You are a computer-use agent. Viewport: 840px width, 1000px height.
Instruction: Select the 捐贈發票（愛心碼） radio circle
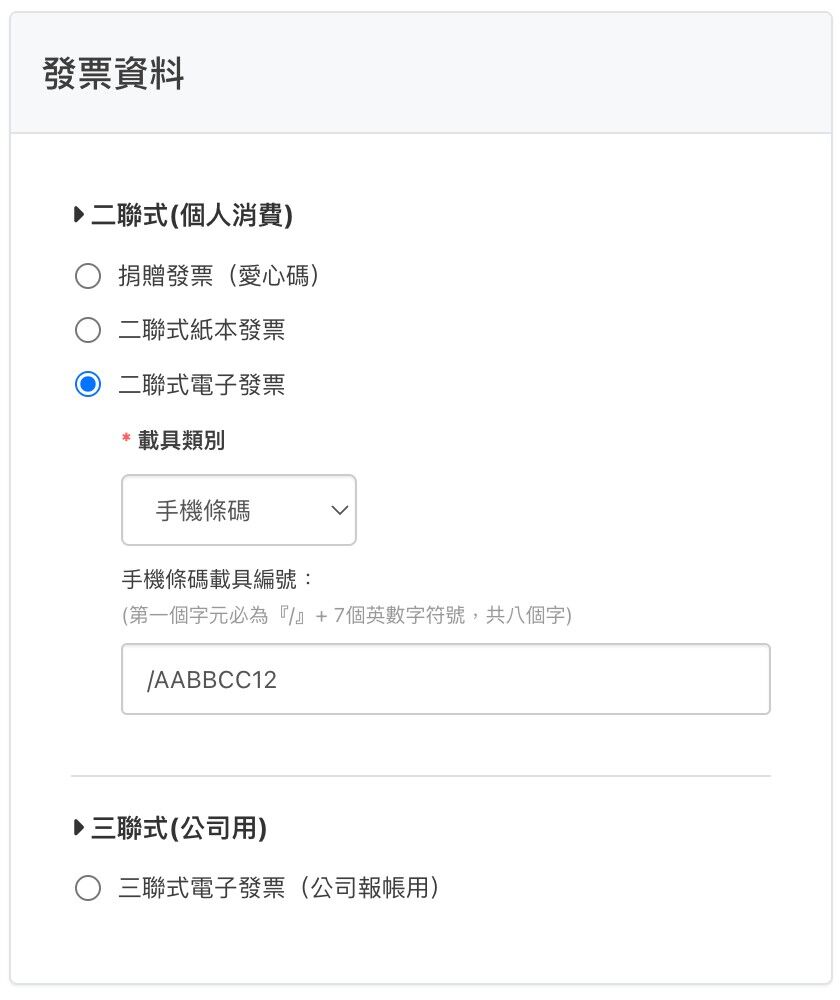(x=88, y=276)
